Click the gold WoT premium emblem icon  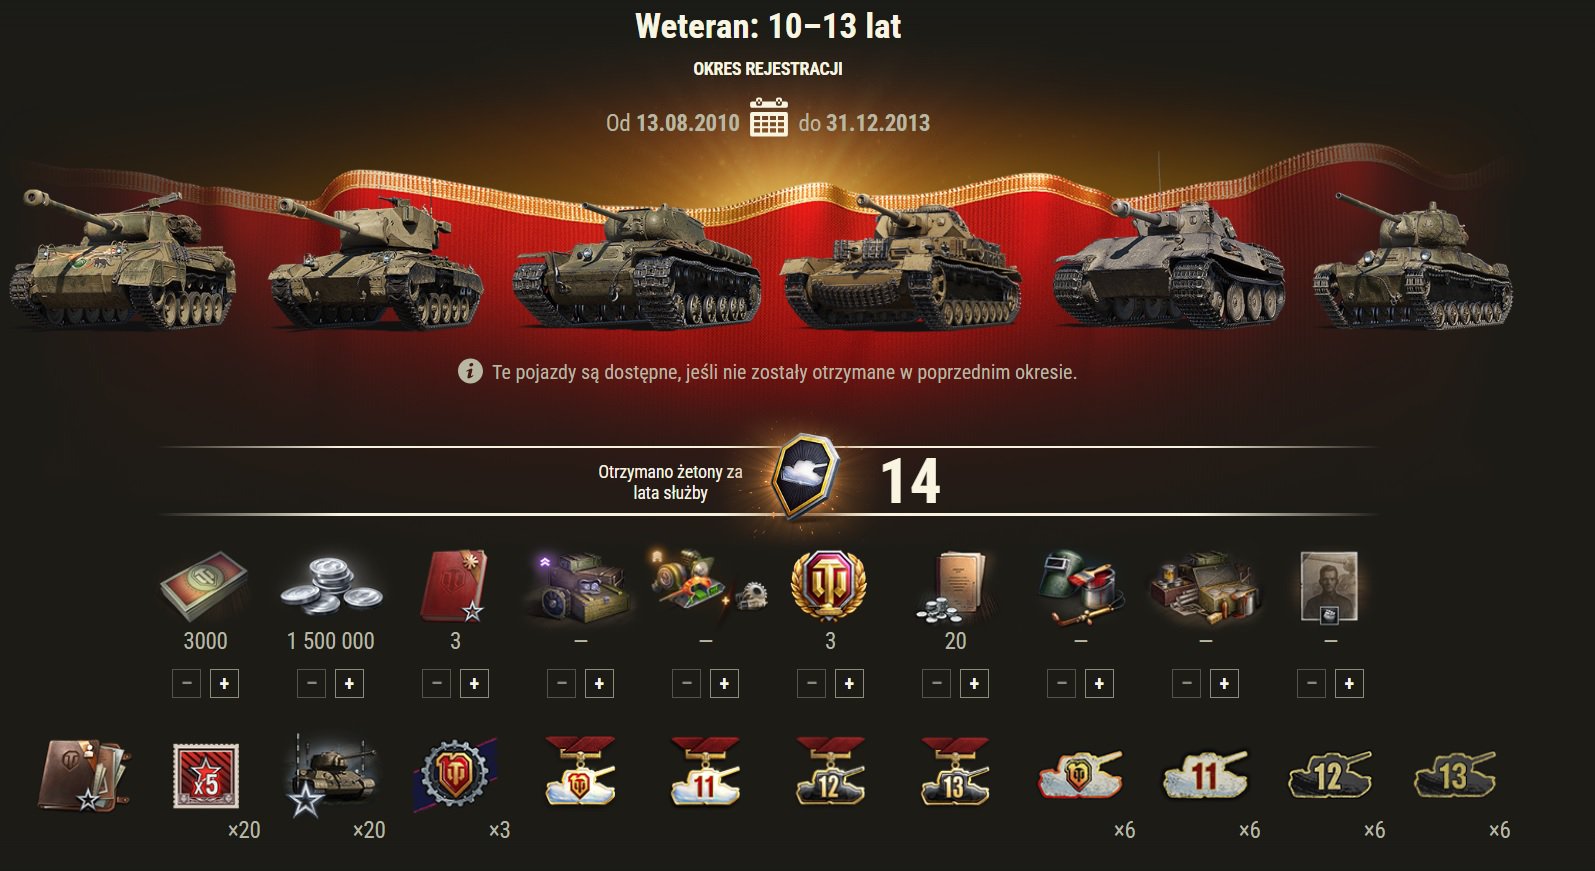click(x=829, y=585)
